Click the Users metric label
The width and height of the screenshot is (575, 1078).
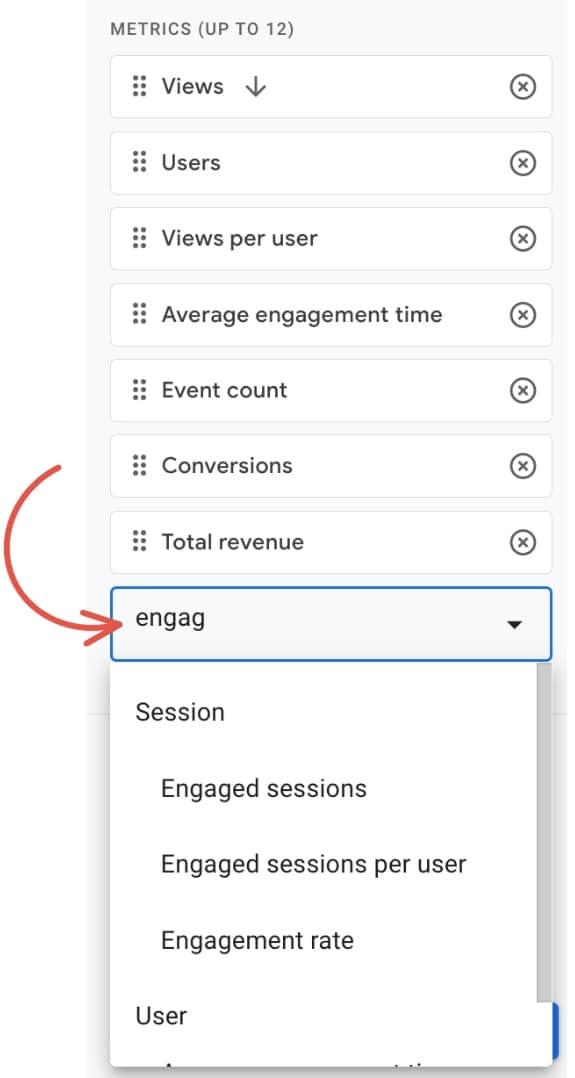(191, 163)
